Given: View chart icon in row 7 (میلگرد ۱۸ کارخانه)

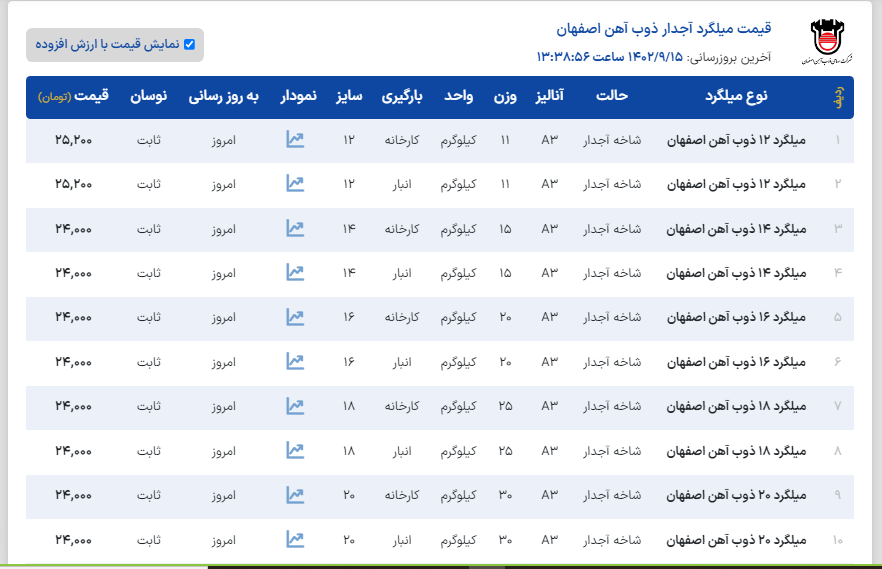Looking at the screenshot, I should (x=295, y=406).
